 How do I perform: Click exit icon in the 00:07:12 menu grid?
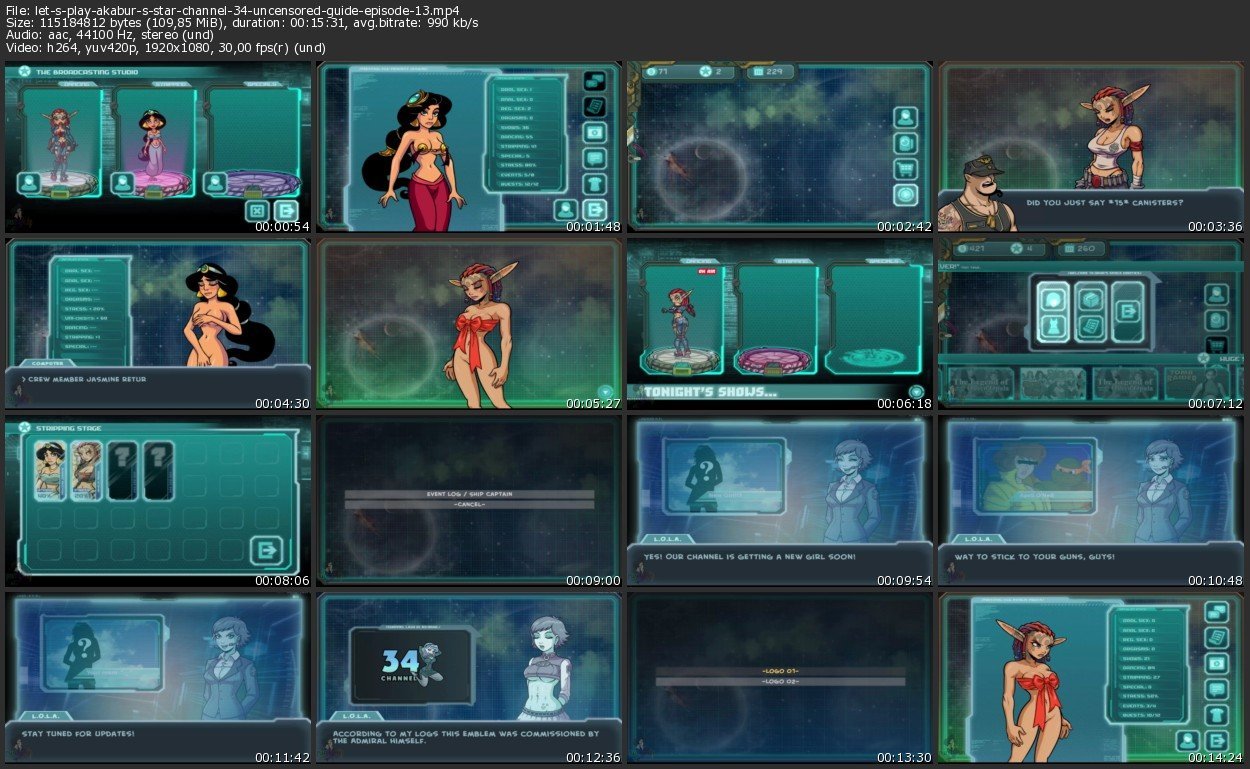point(1127,311)
